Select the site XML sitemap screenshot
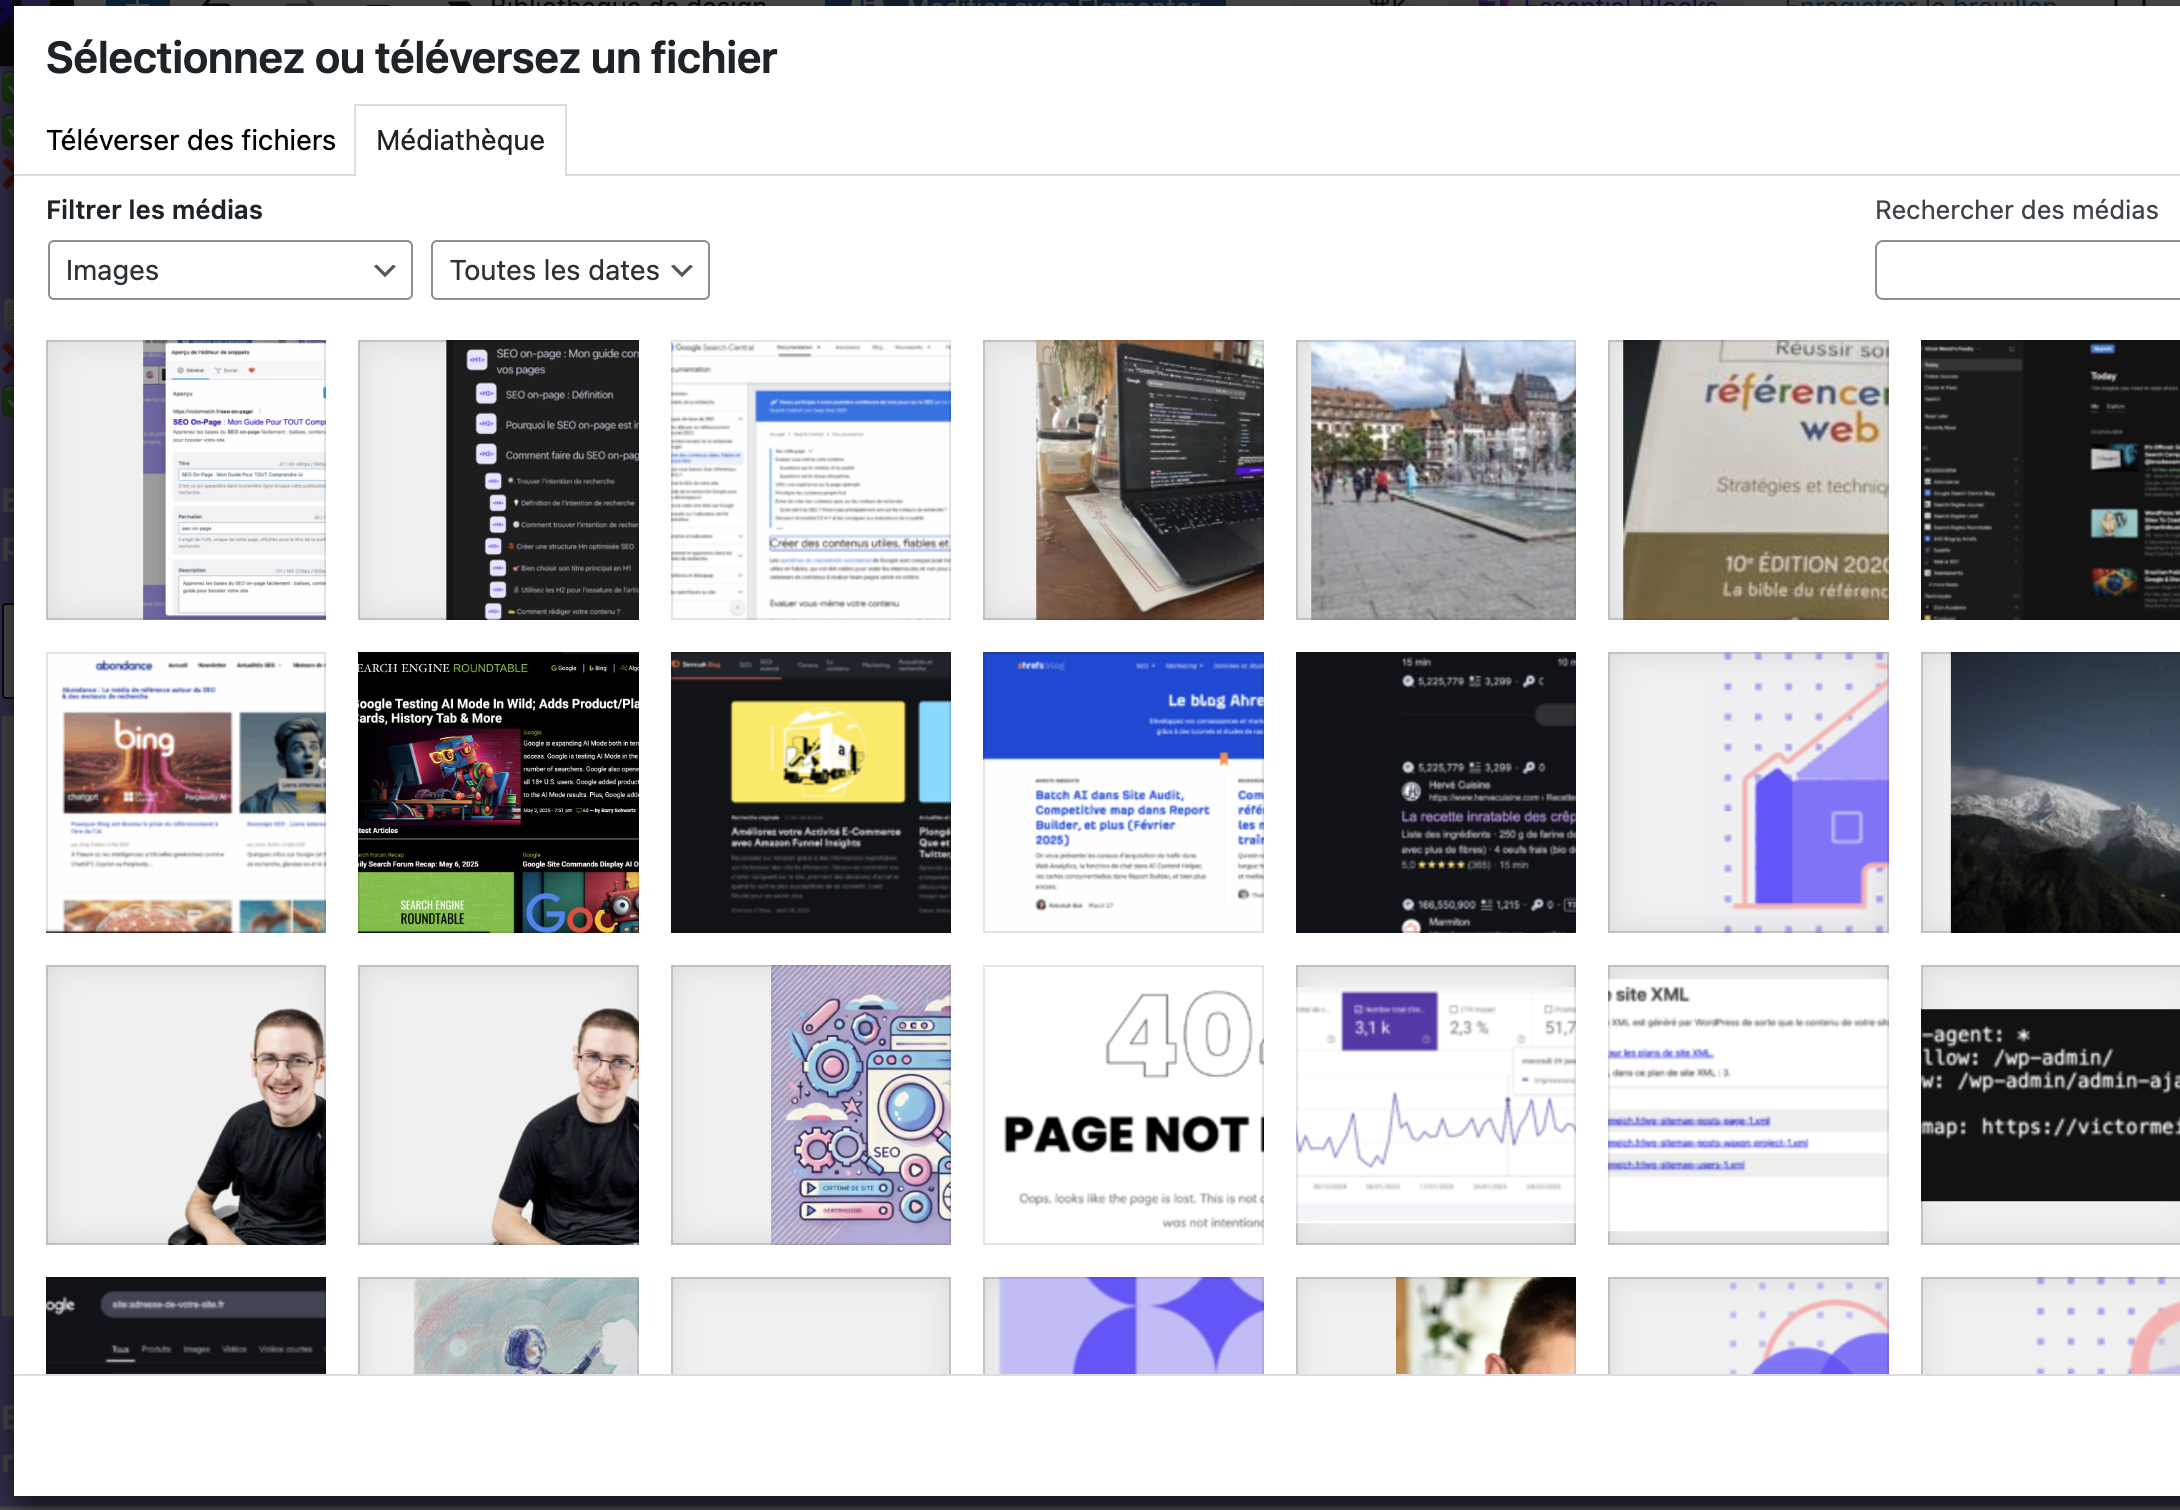This screenshot has width=2180, height=1510. (x=1748, y=1105)
